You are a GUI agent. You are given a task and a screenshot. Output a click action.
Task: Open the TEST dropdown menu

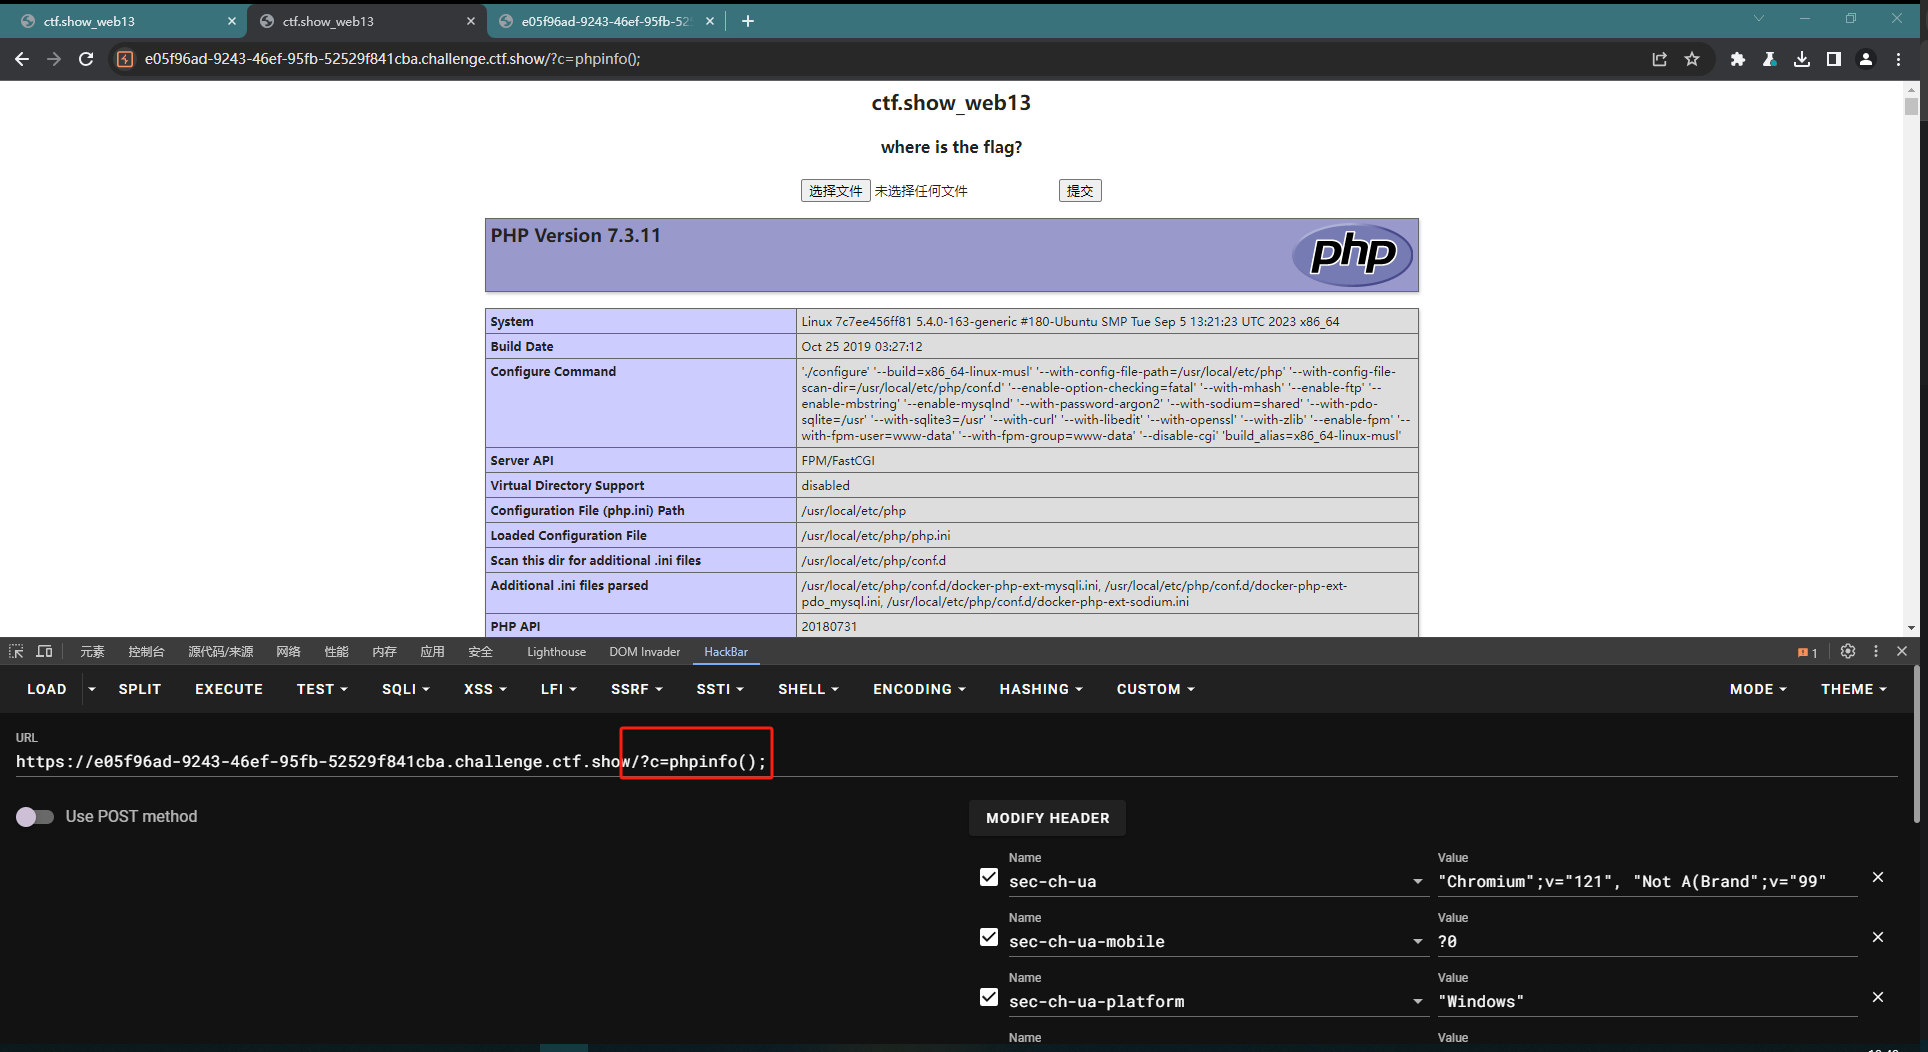(x=322, y=689)
